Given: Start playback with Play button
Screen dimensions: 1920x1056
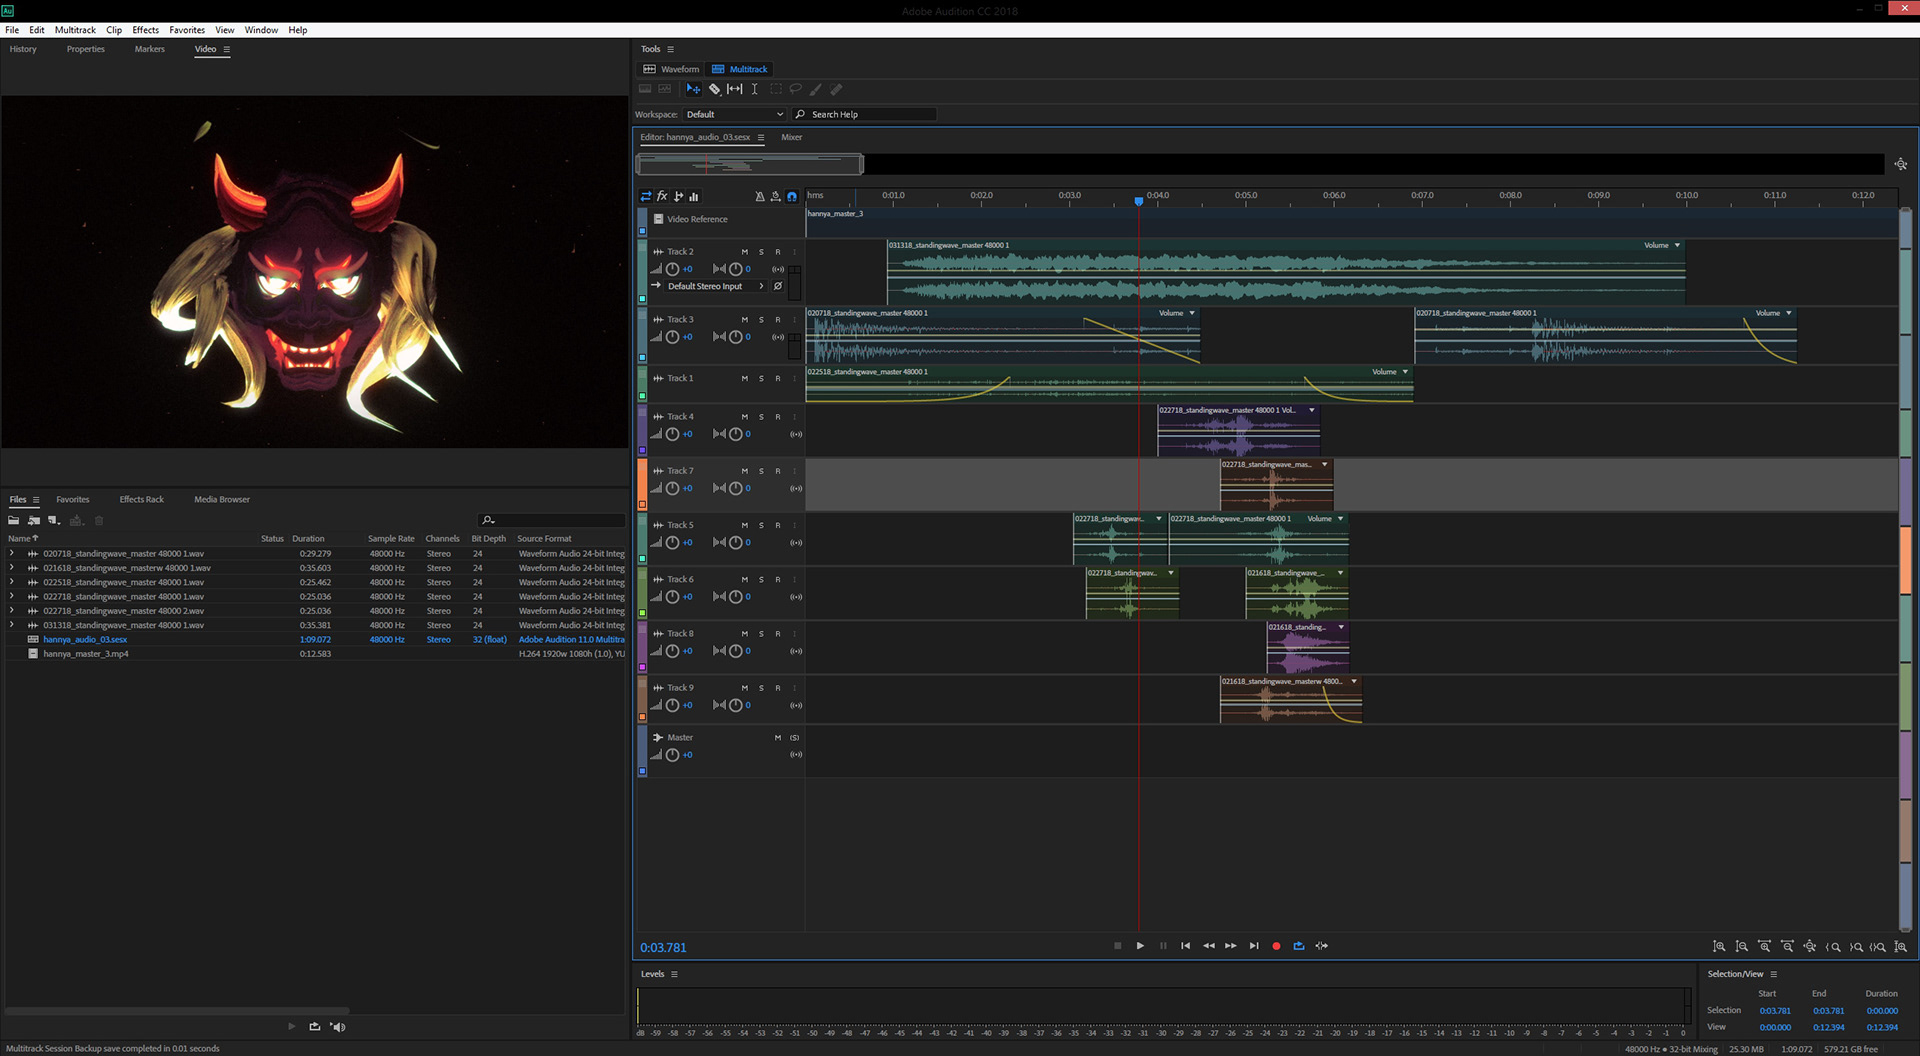Looking at the screenshot, I should (1140, 946).
